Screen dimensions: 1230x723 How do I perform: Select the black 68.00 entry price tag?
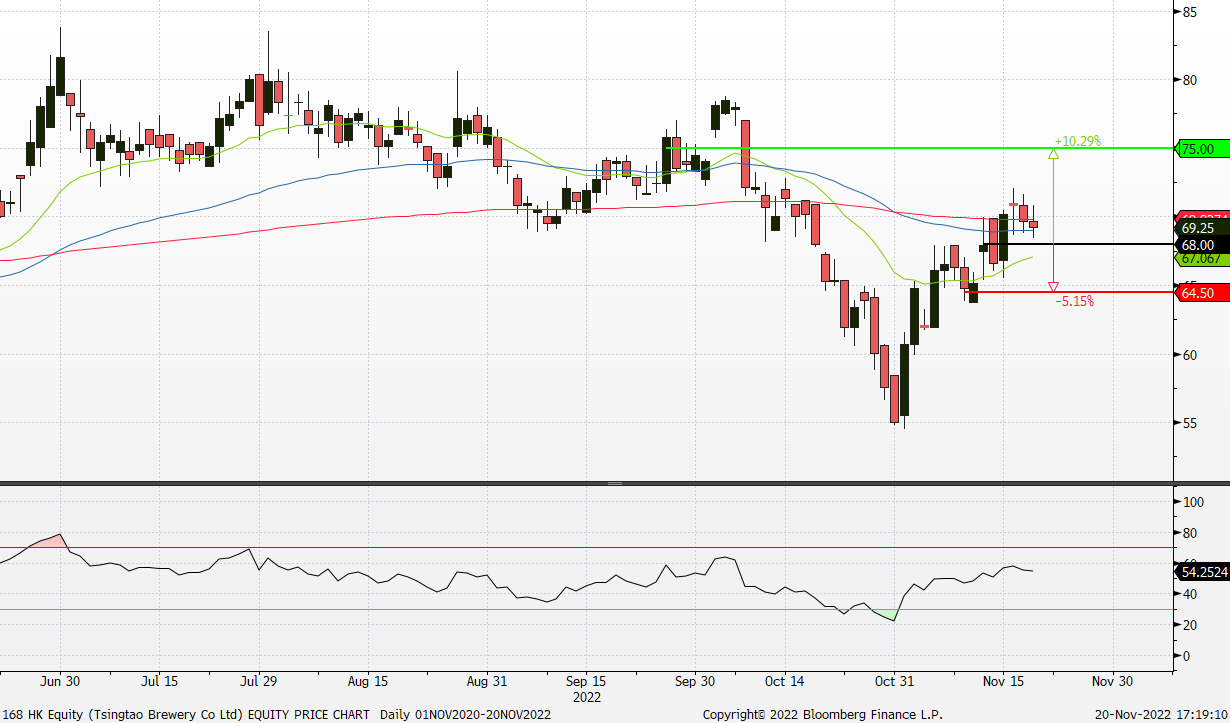click(x=1204, y=245)
